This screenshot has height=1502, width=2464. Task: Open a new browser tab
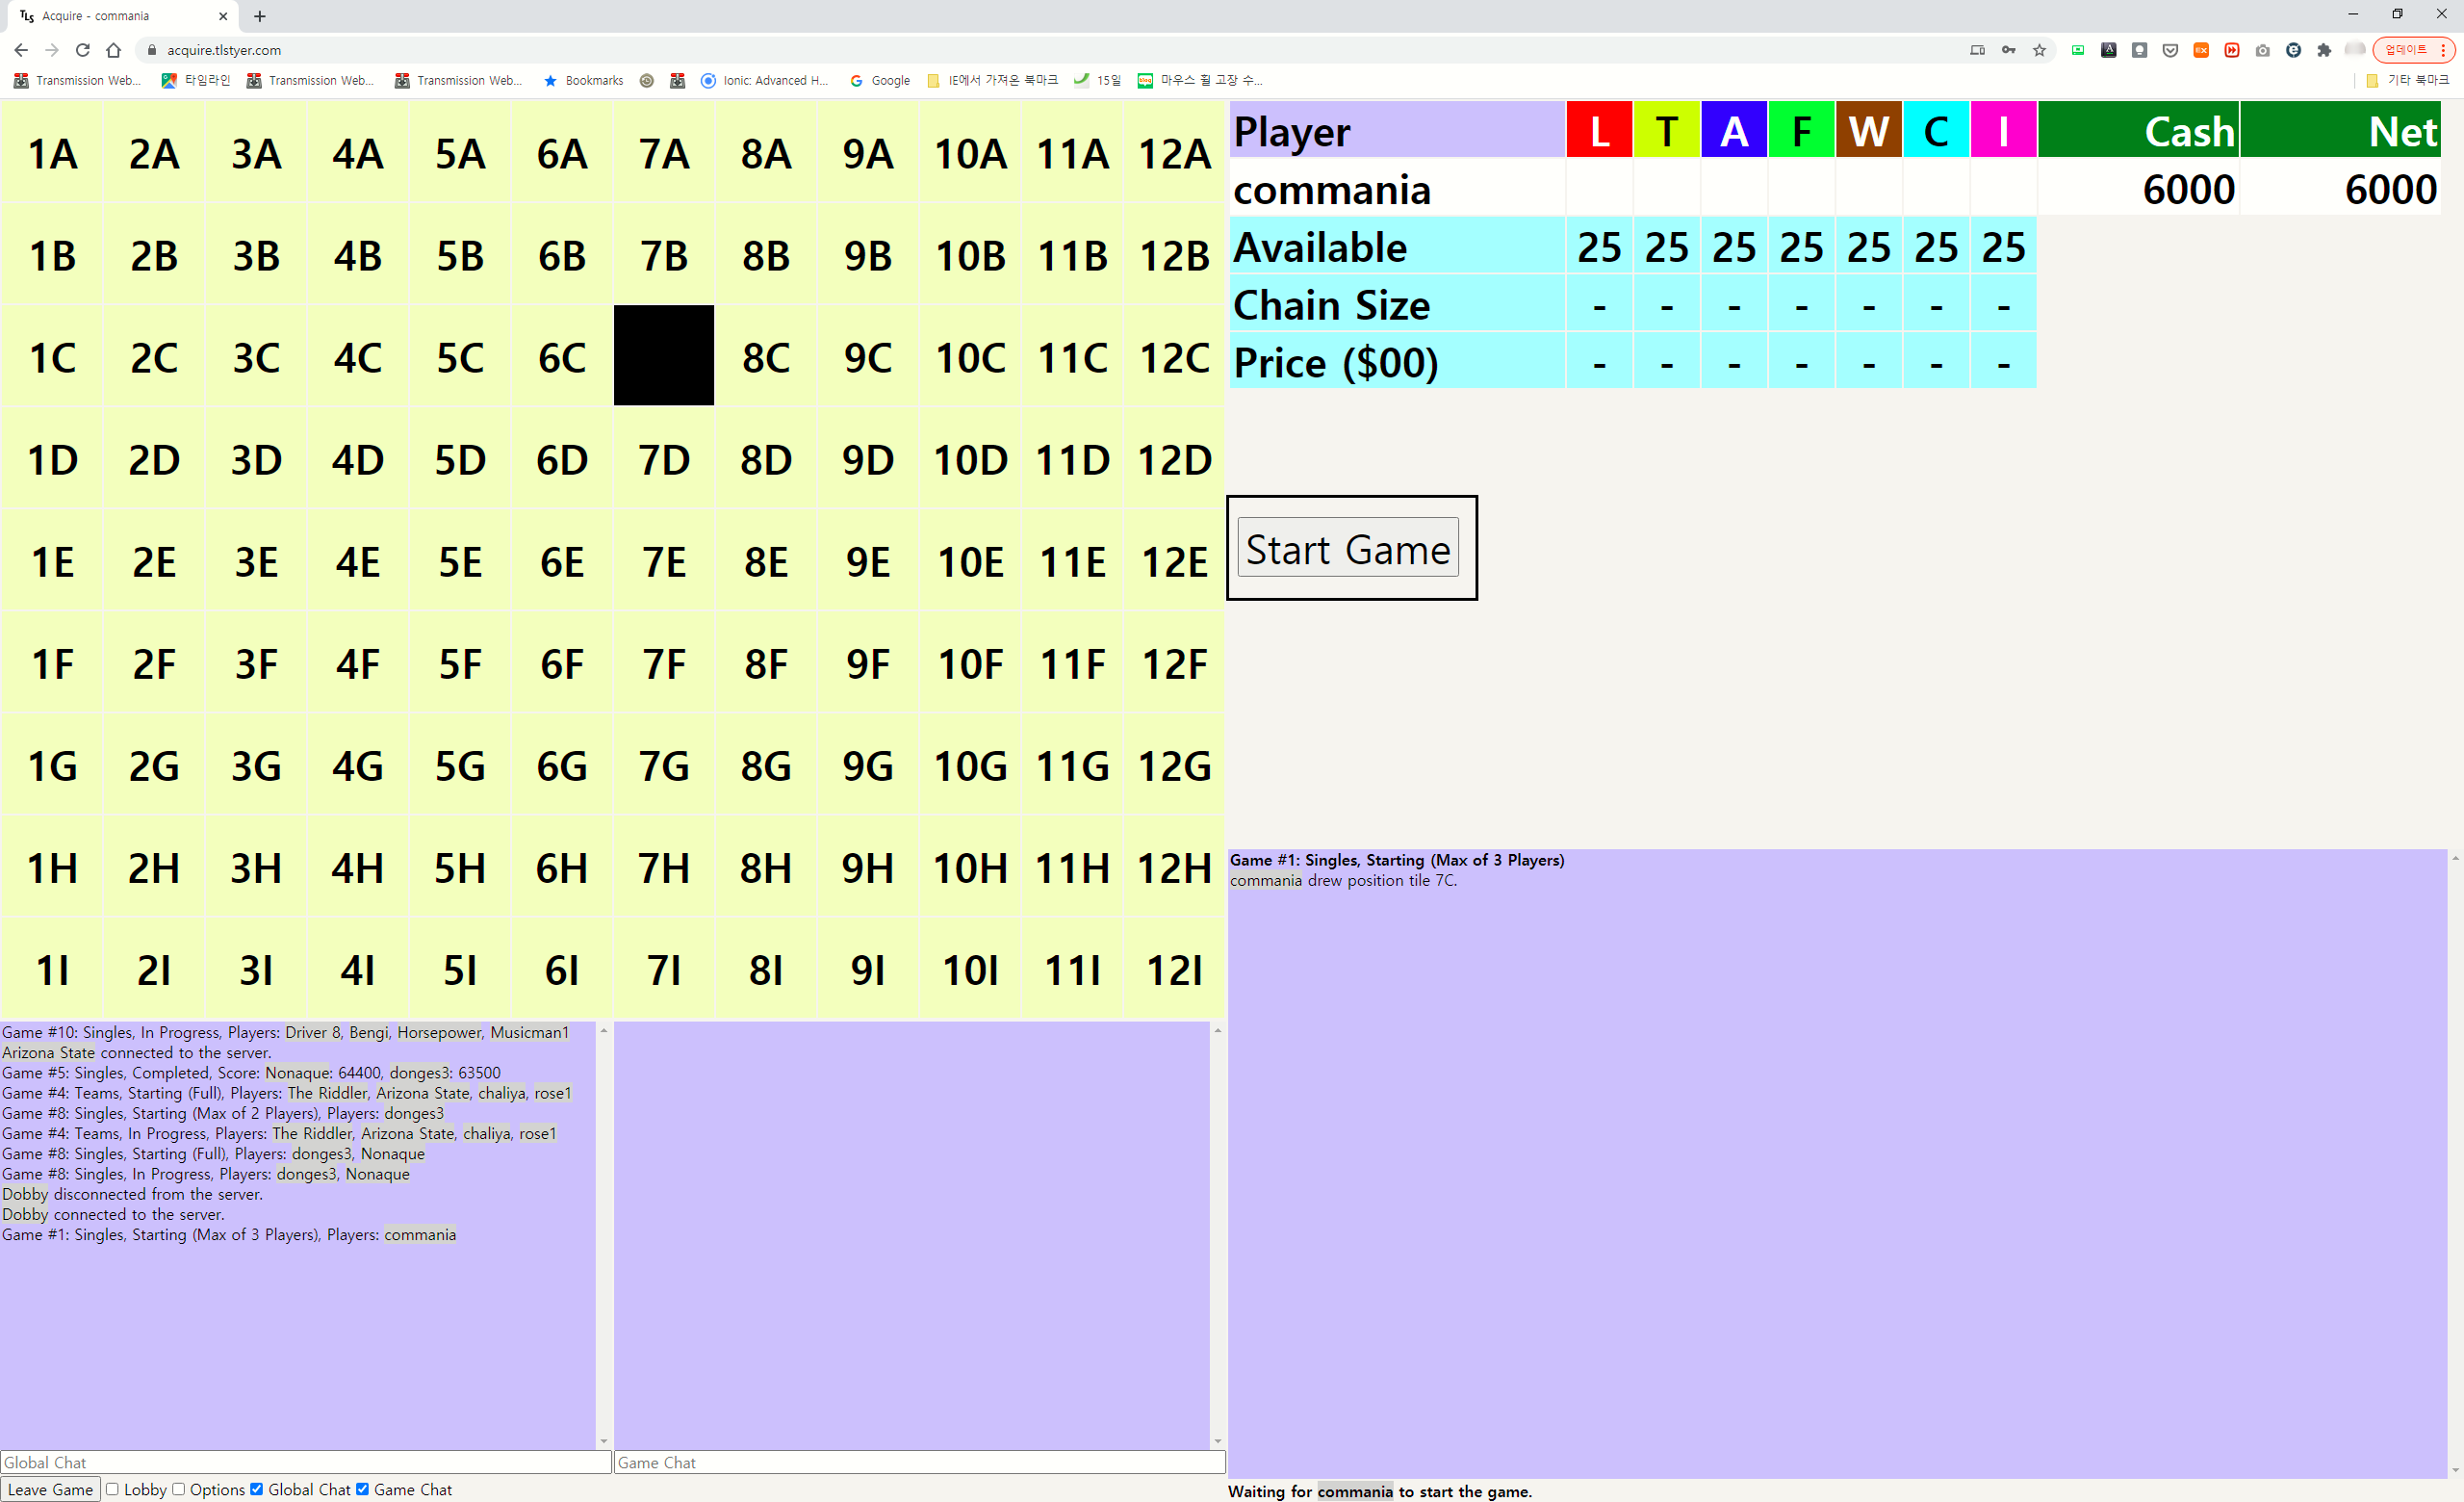click(260, 16)
